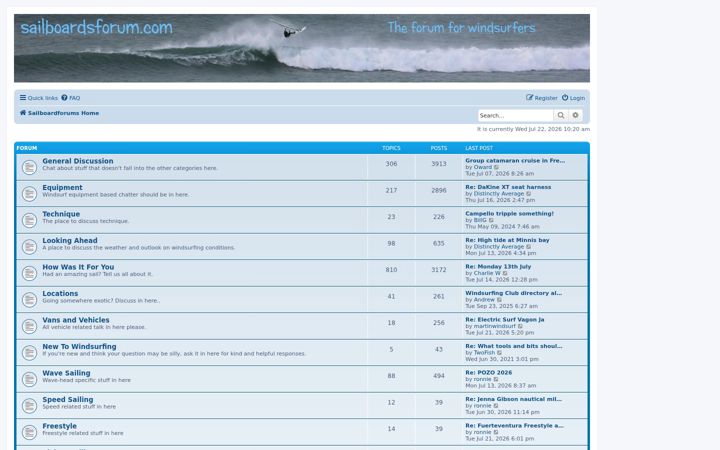View profile of TwoFish

pos(484,353)
